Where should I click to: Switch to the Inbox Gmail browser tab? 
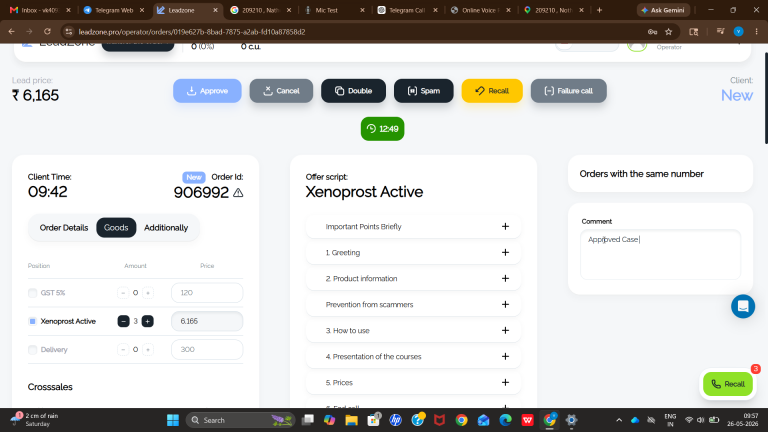tap(39, 10)
